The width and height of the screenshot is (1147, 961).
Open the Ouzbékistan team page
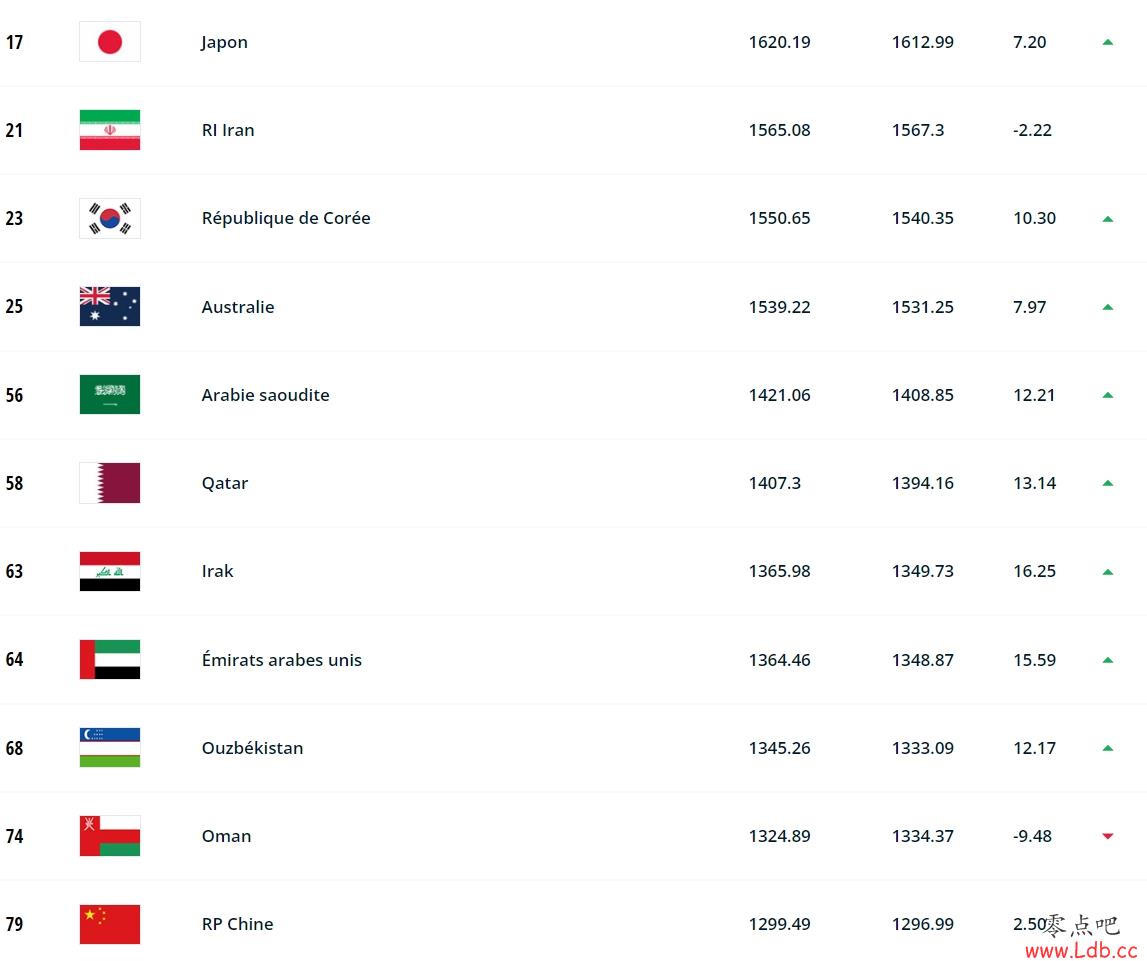coord(252,747)
